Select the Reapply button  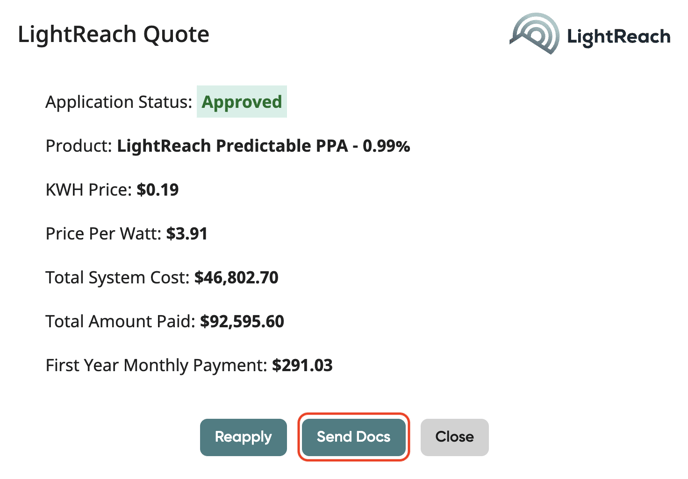[x=244, y=437]
